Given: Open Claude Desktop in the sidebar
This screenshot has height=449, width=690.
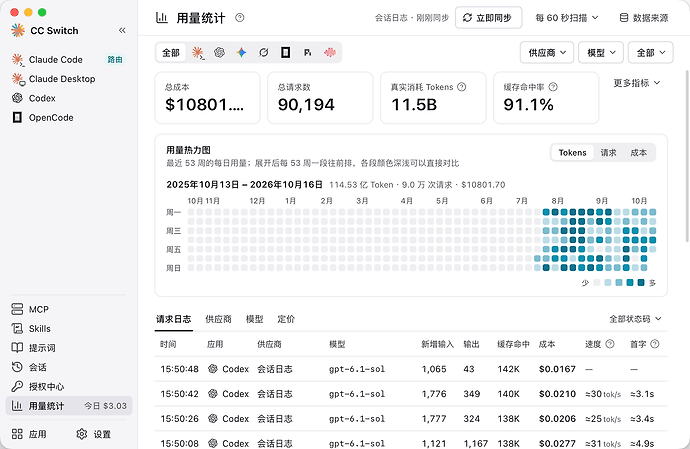Looking at the screenshot, I should [x=69, y=79].
